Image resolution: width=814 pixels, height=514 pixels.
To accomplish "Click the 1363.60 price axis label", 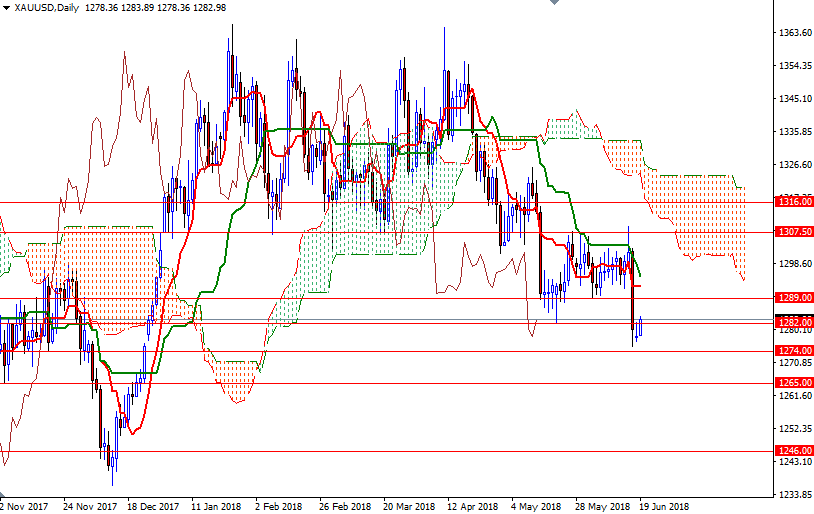I will 794,33.
